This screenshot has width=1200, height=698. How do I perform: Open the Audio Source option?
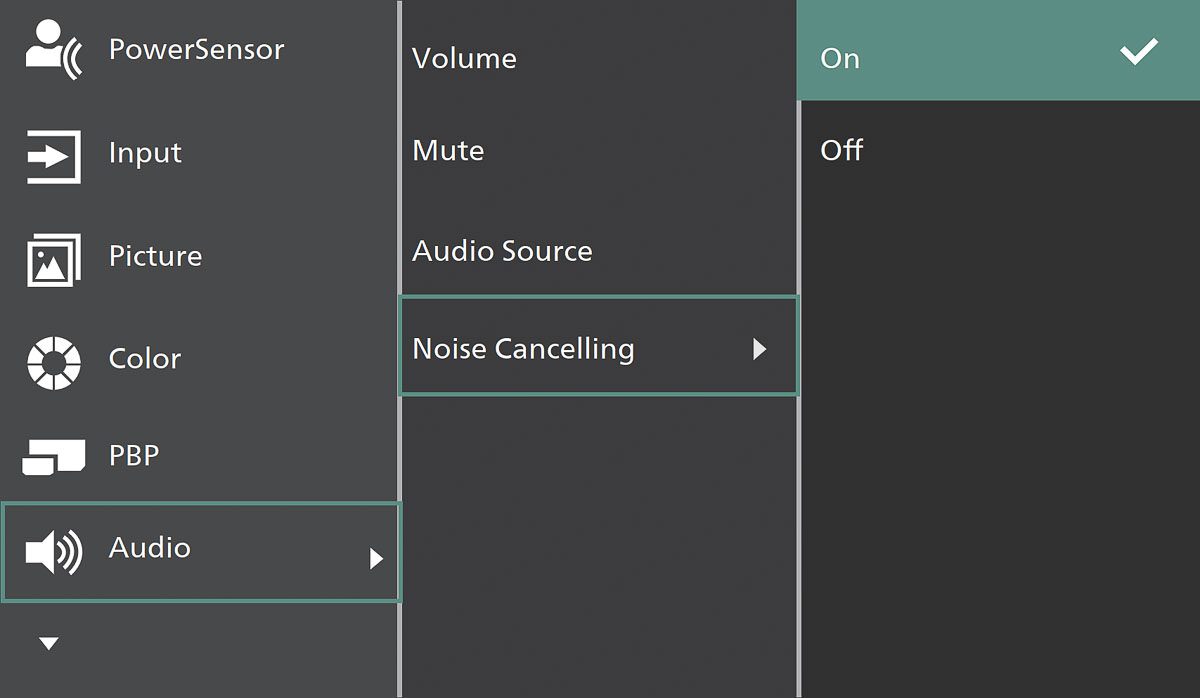point(502,251)
